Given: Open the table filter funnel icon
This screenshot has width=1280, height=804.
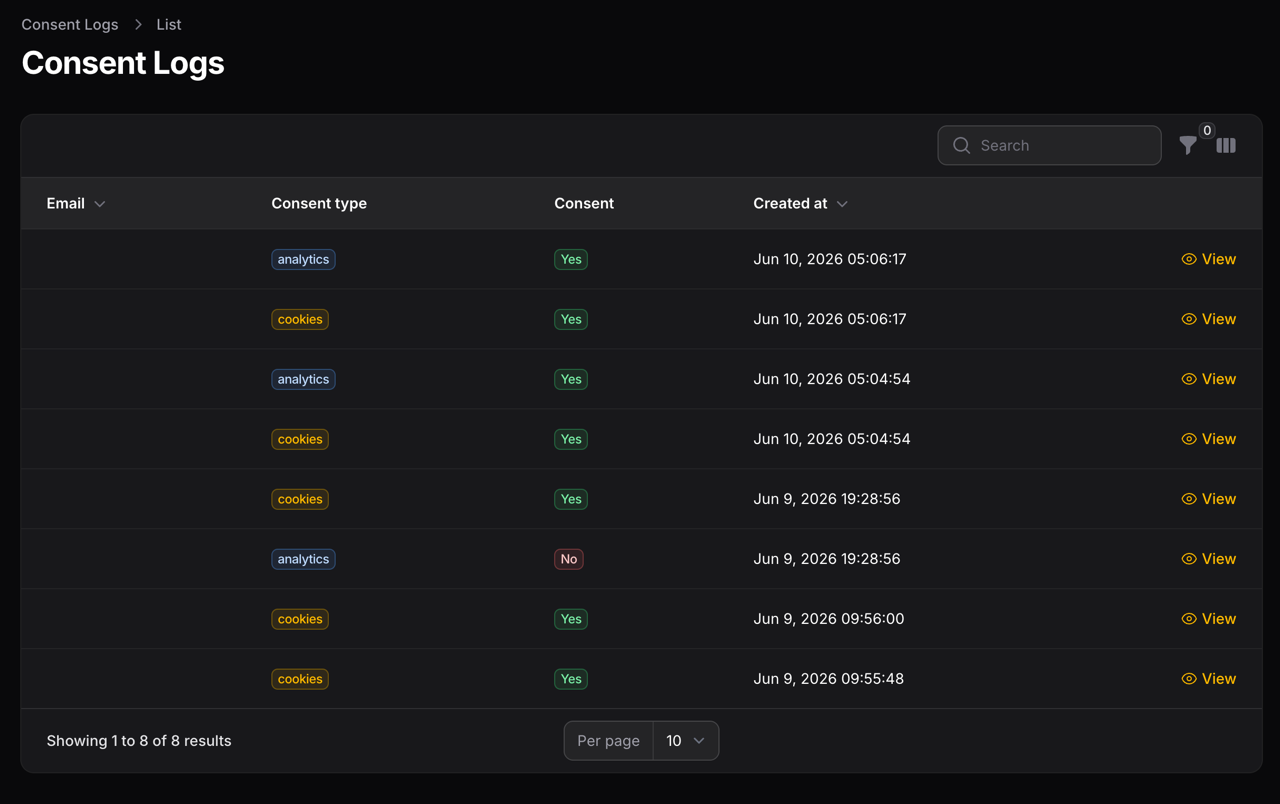Looking at the screenshot, I should click(x=1188, y=146).
